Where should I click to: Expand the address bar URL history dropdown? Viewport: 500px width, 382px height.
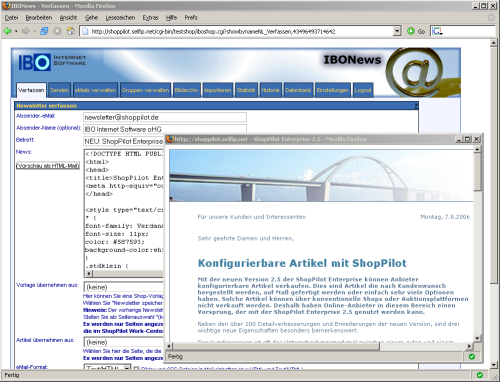[397, 31]
